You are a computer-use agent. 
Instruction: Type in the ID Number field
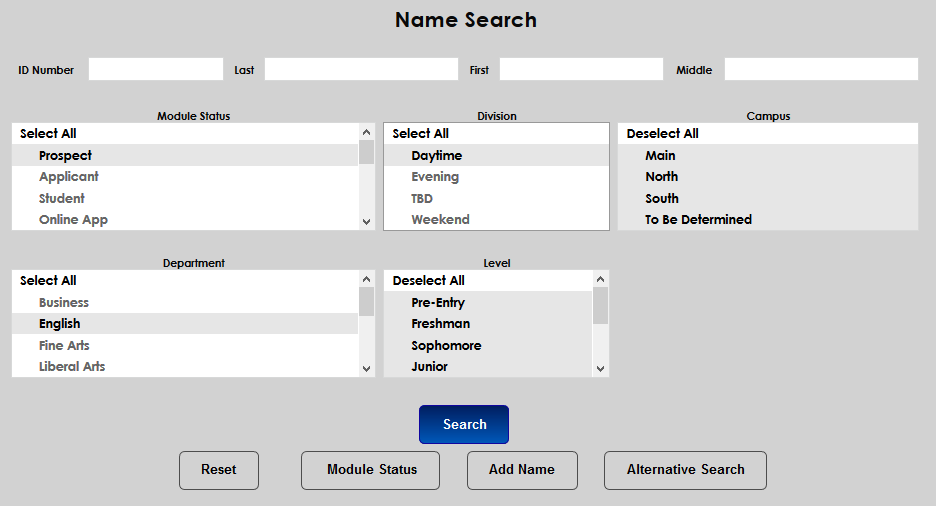pos(155,69)
